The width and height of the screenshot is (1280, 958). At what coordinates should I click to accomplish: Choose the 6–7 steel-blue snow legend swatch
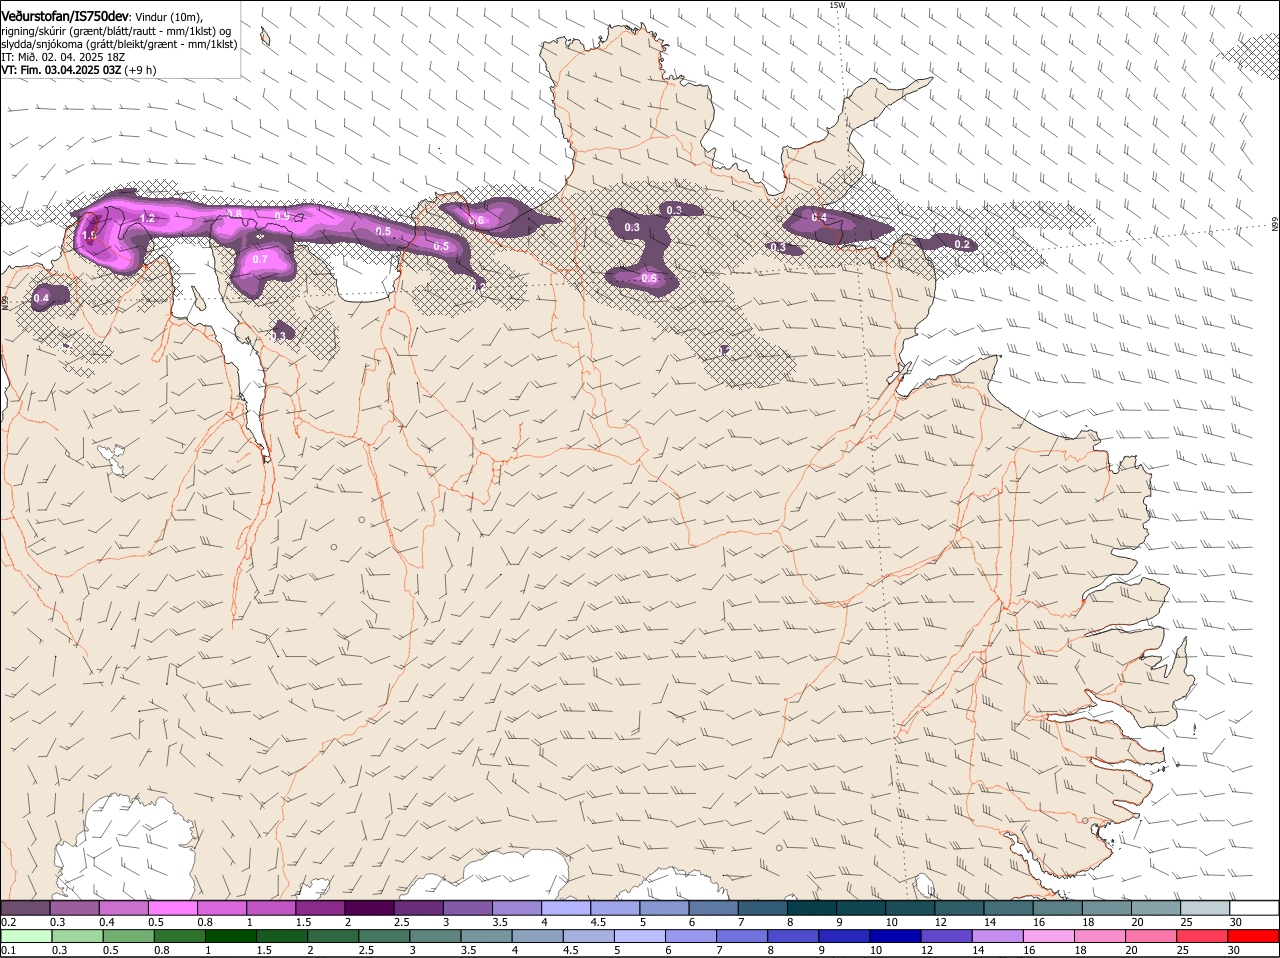pyautogui.click(x=713, y=907)
